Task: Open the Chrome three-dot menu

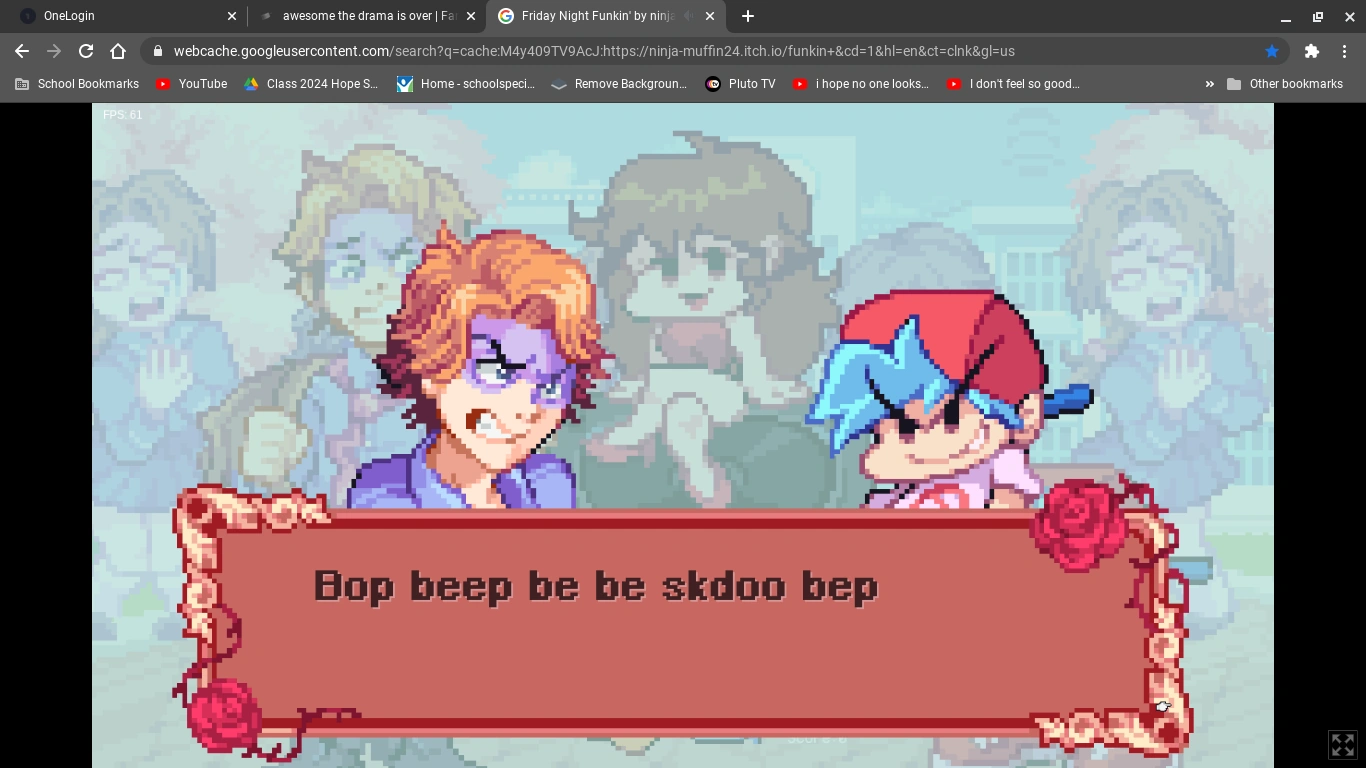Action: (1344, 51)
